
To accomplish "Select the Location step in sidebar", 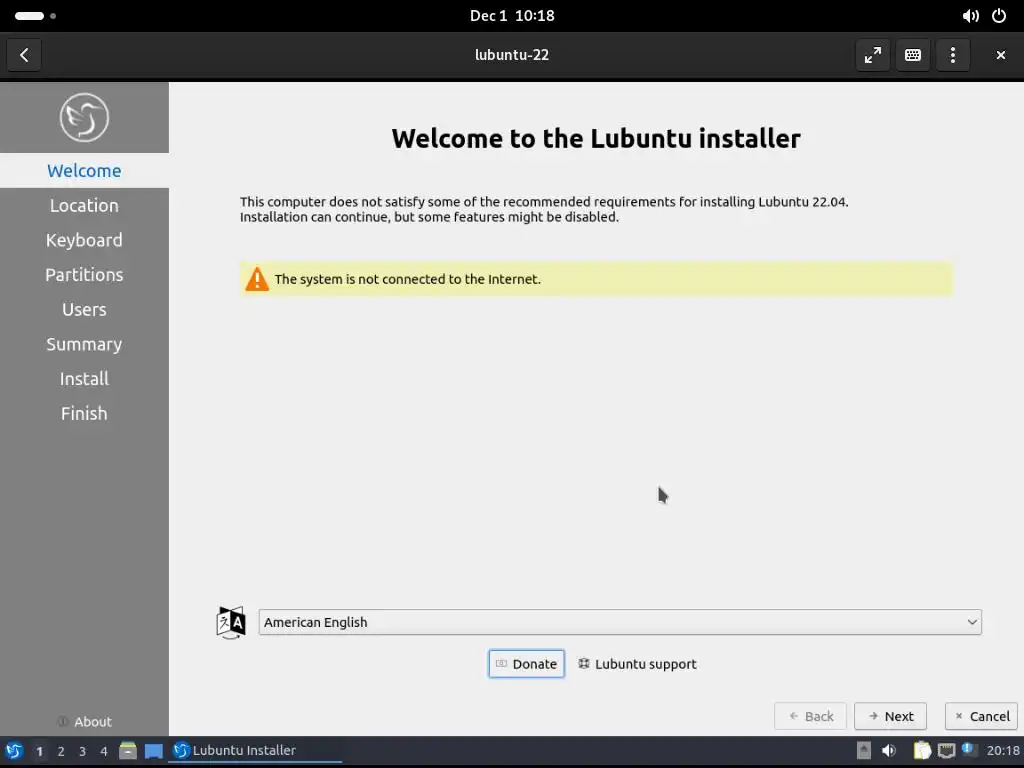I will [x=84, y=205].
